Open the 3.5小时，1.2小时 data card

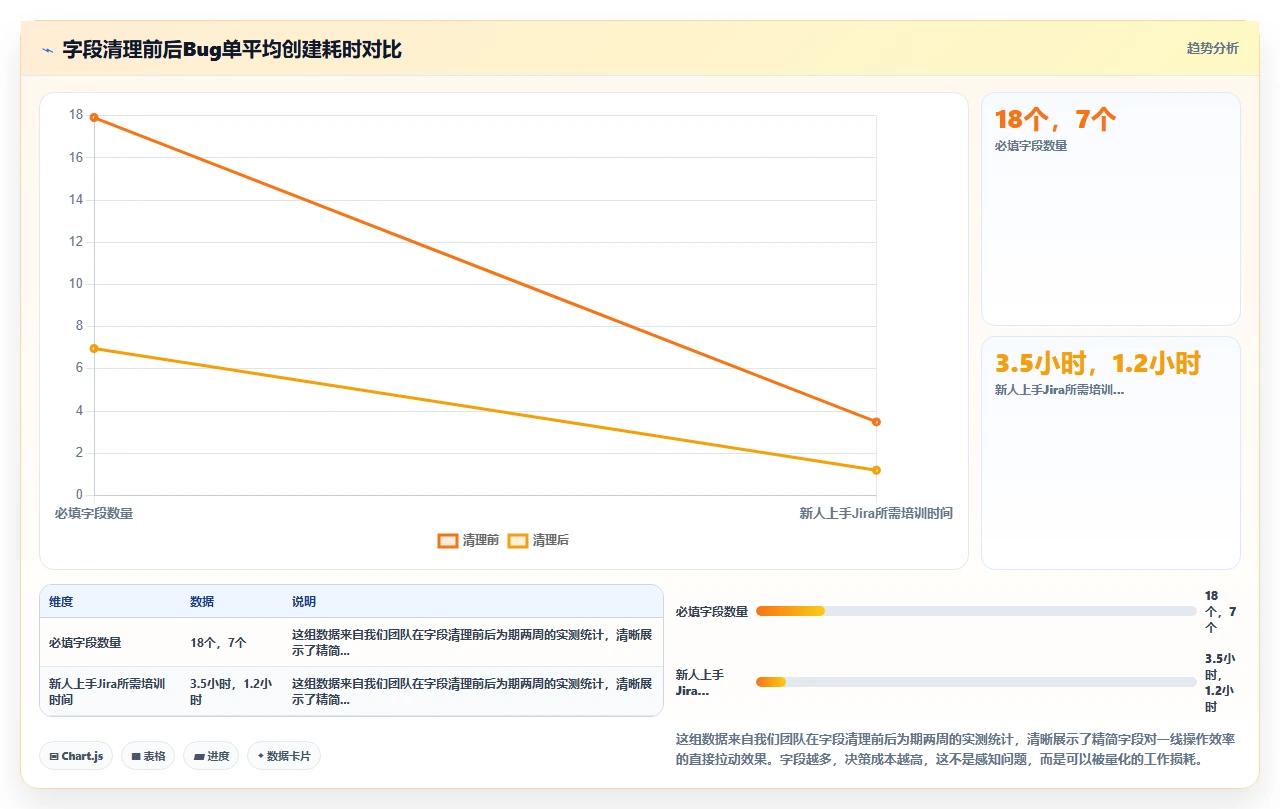(1111, 453)
